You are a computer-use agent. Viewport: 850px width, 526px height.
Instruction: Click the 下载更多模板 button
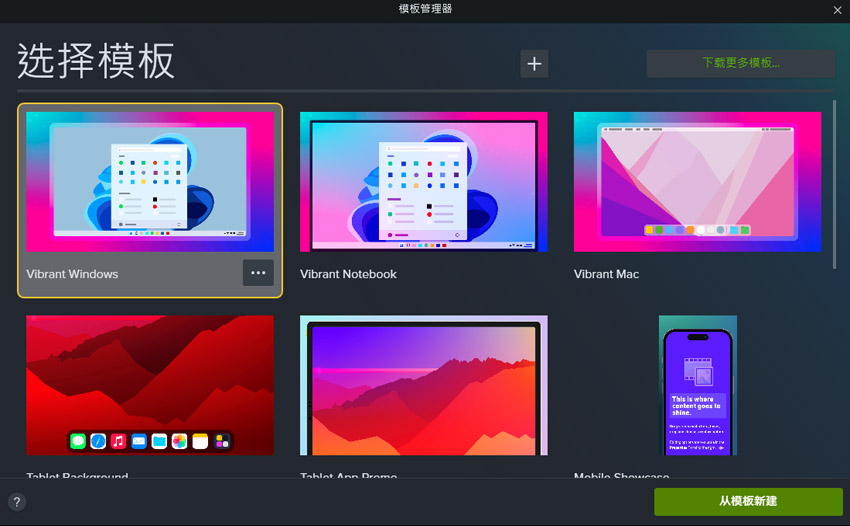[740, 63]
